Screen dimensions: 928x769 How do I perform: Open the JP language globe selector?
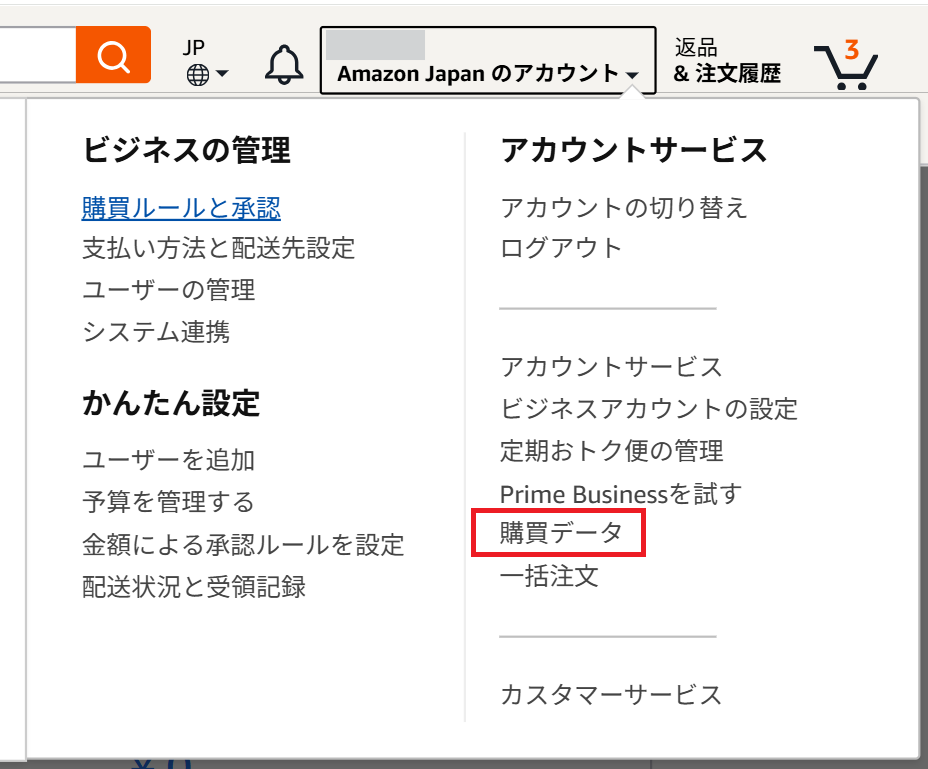[x=205, y=62]
